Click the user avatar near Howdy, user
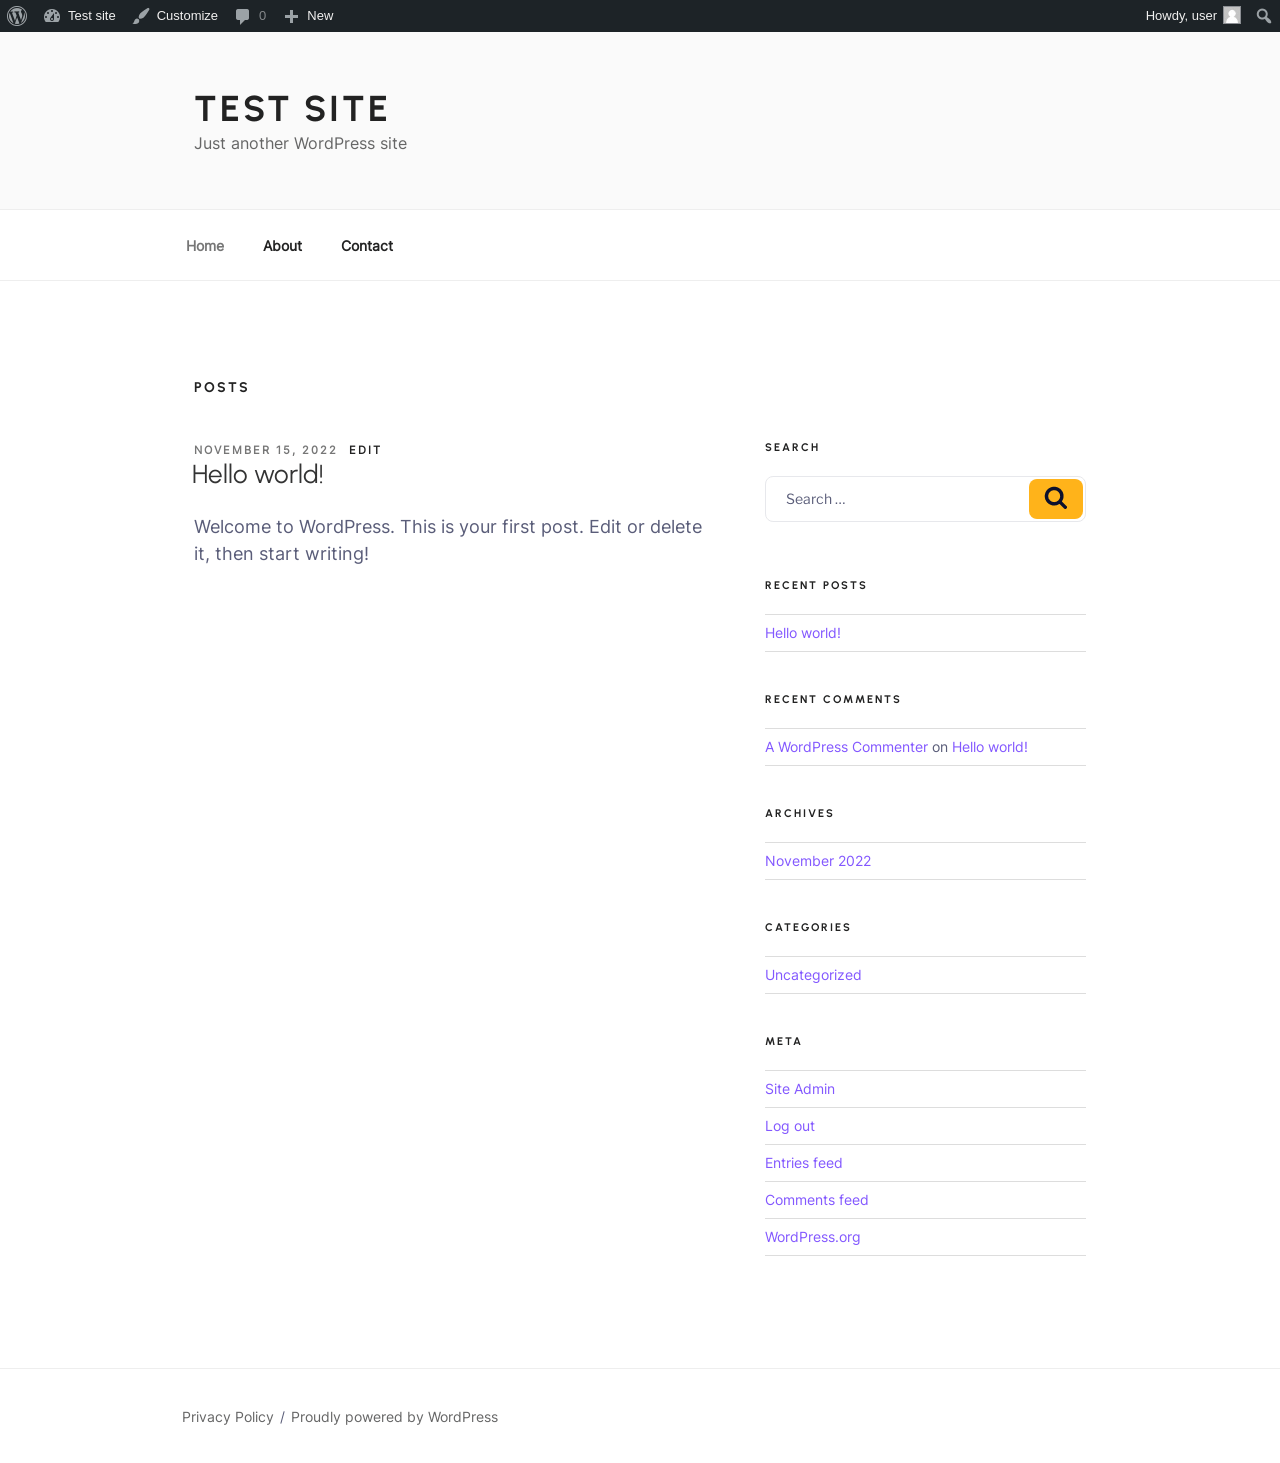The width and height of the screenshot is (1280, 1463). coord(1232,15)
